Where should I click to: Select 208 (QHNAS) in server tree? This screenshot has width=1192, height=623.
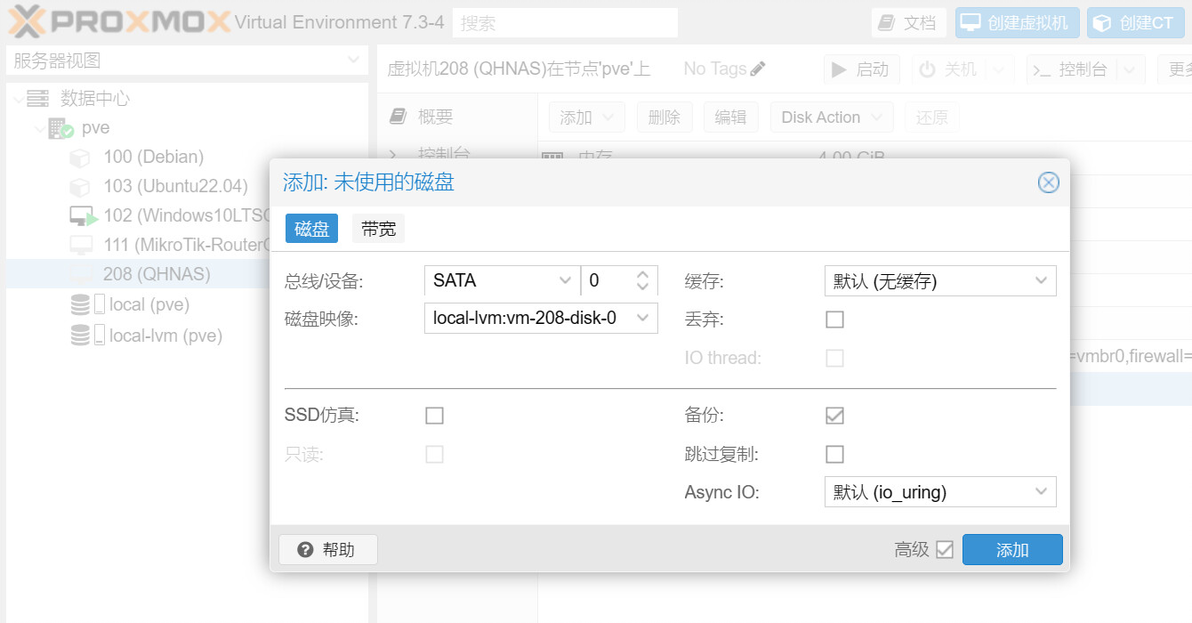tap(157, 274)
